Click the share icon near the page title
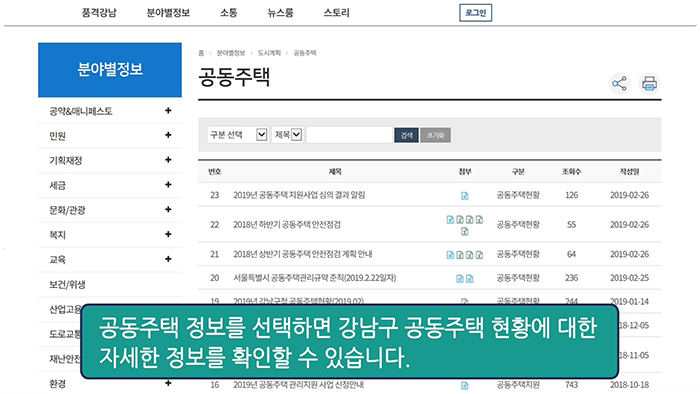The width and height of the screenshot is (700, 394). pos(620,84)
